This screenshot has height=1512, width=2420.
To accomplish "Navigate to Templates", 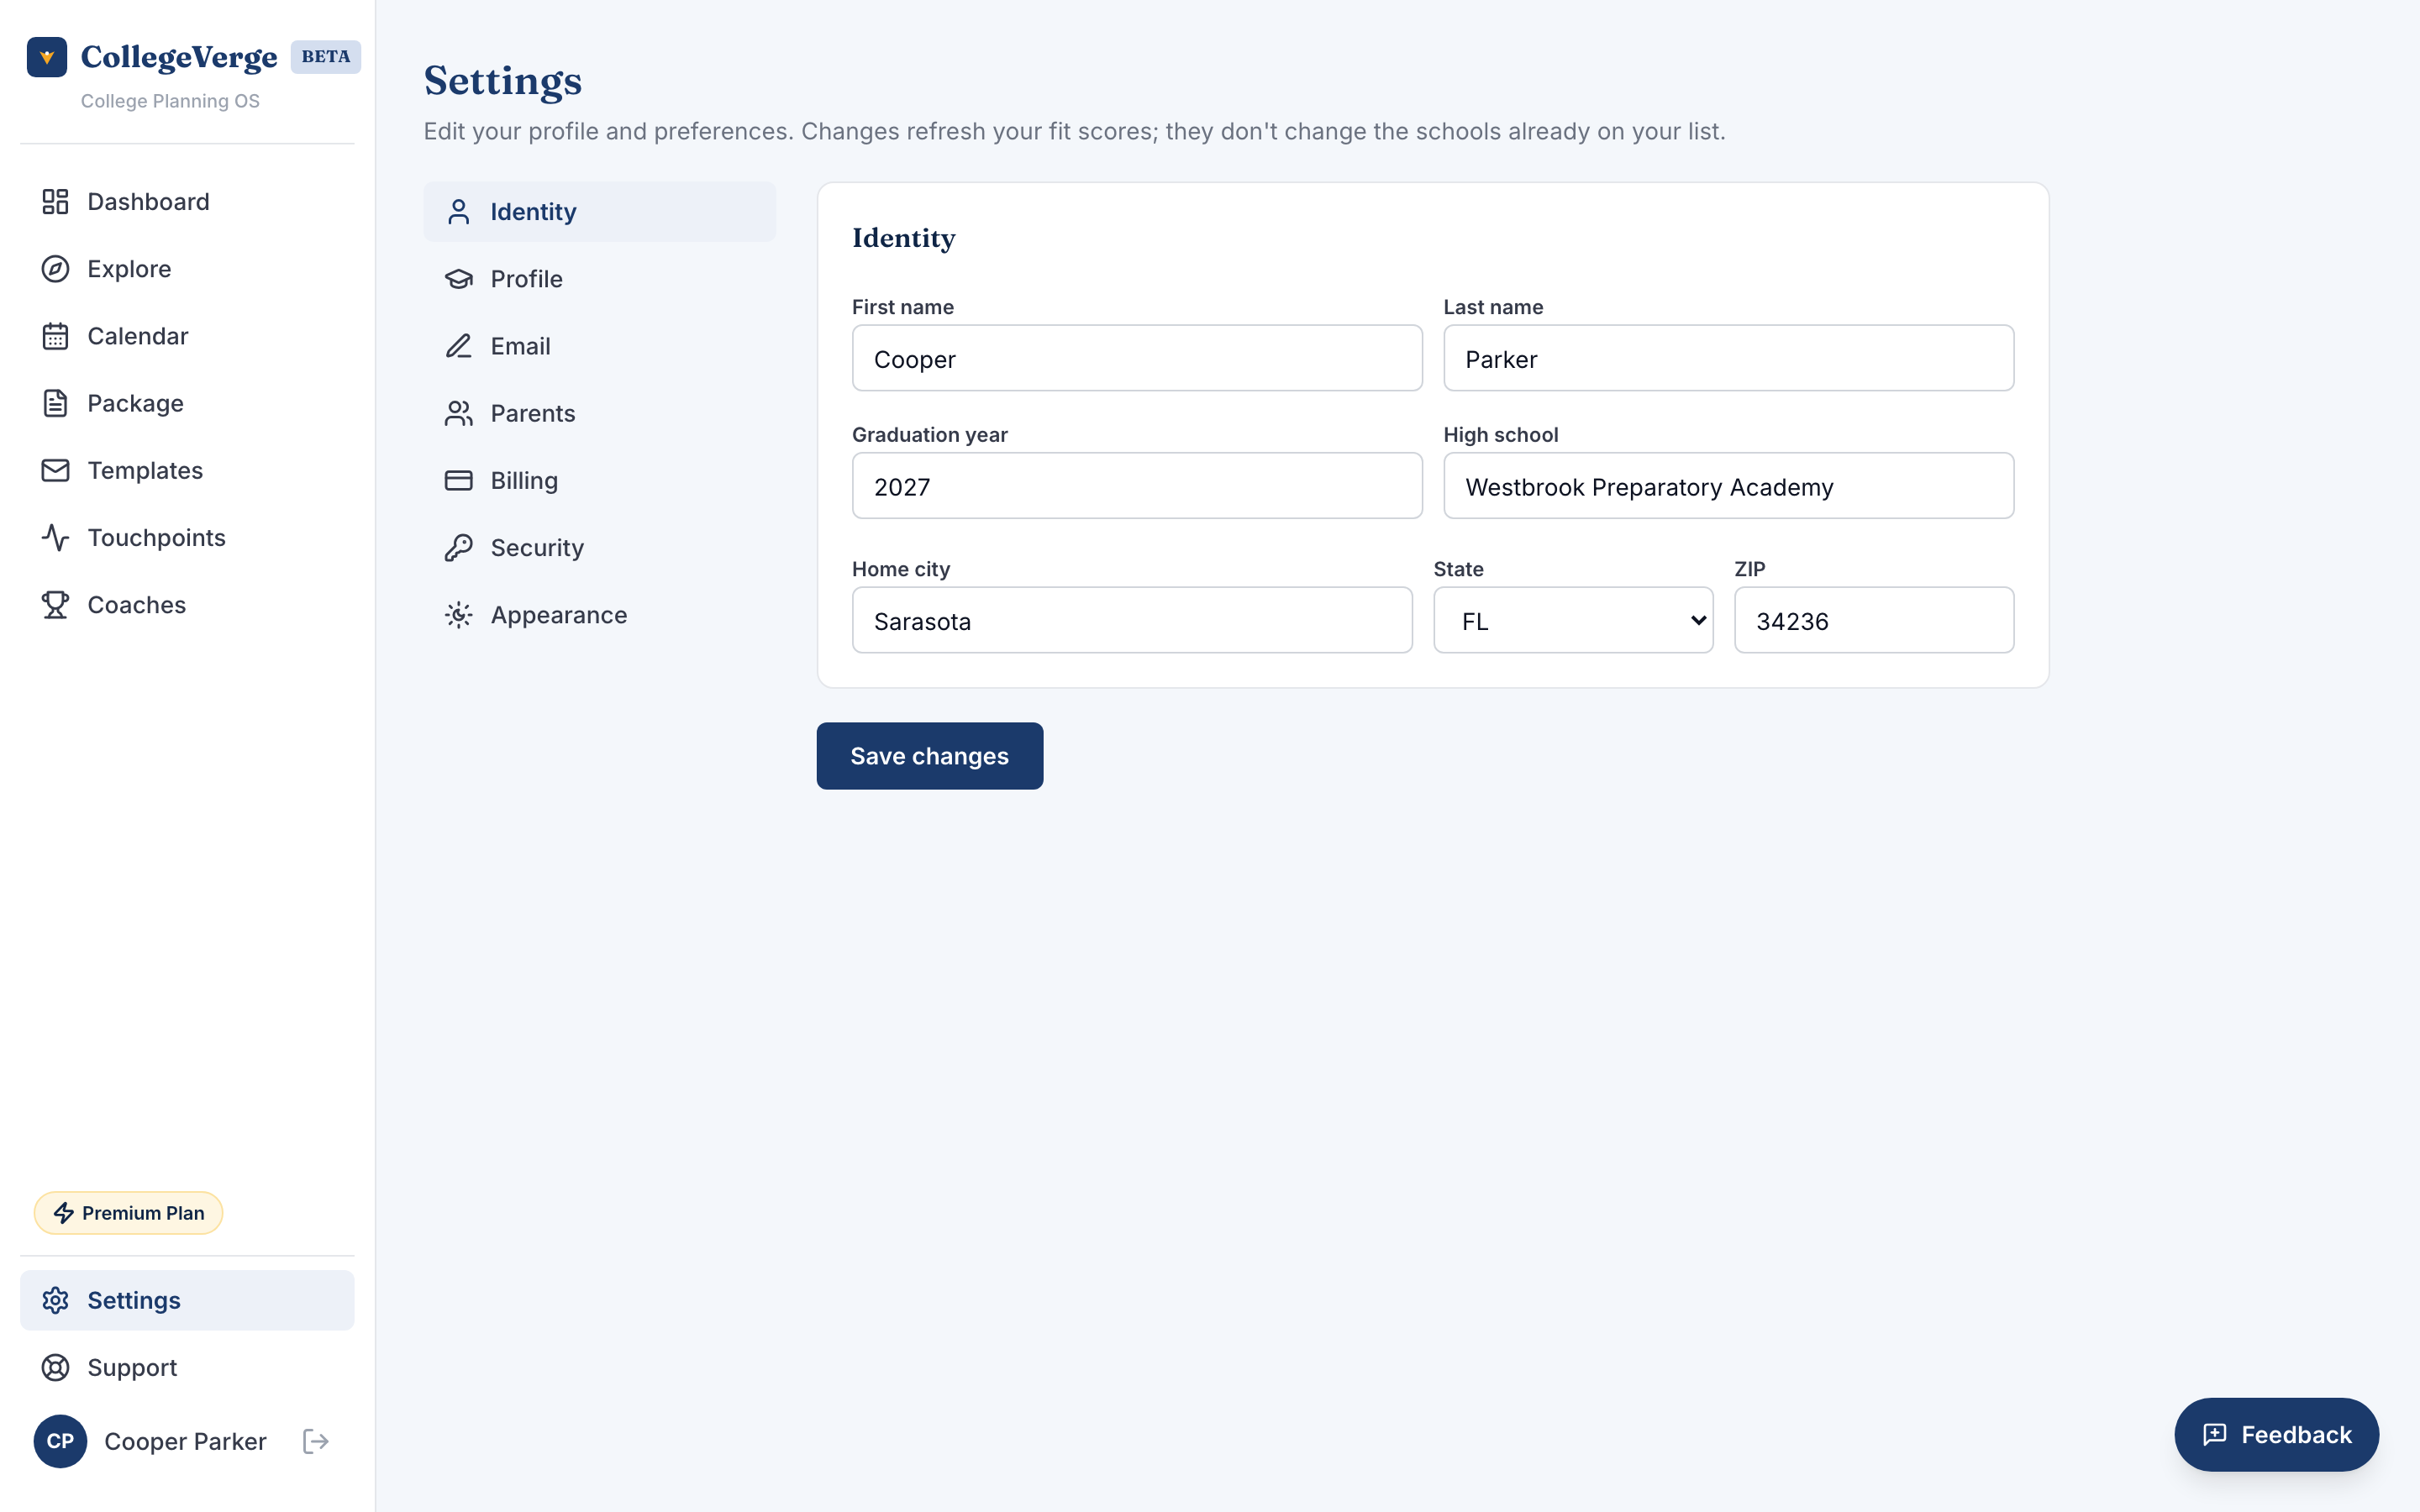I will [x=187, y=470].
